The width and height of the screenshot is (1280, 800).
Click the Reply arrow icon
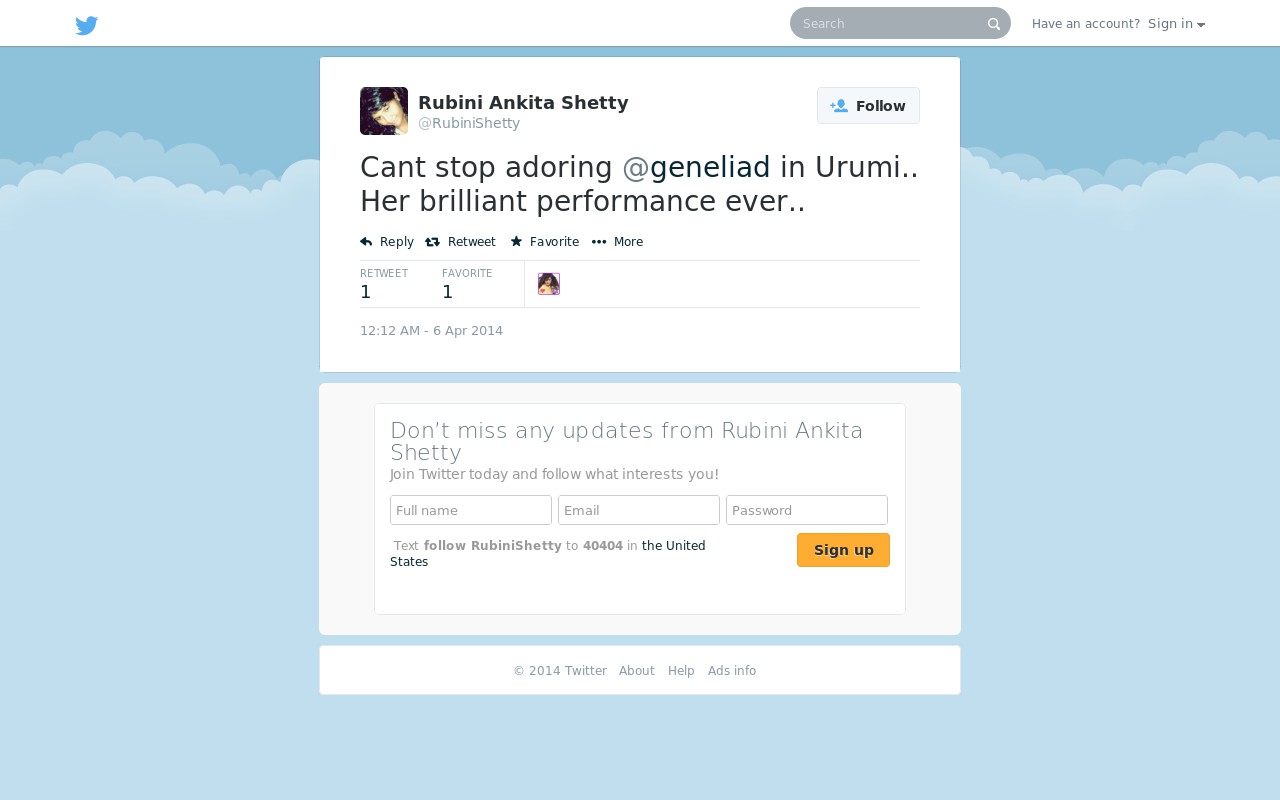(x=366, y=242)
